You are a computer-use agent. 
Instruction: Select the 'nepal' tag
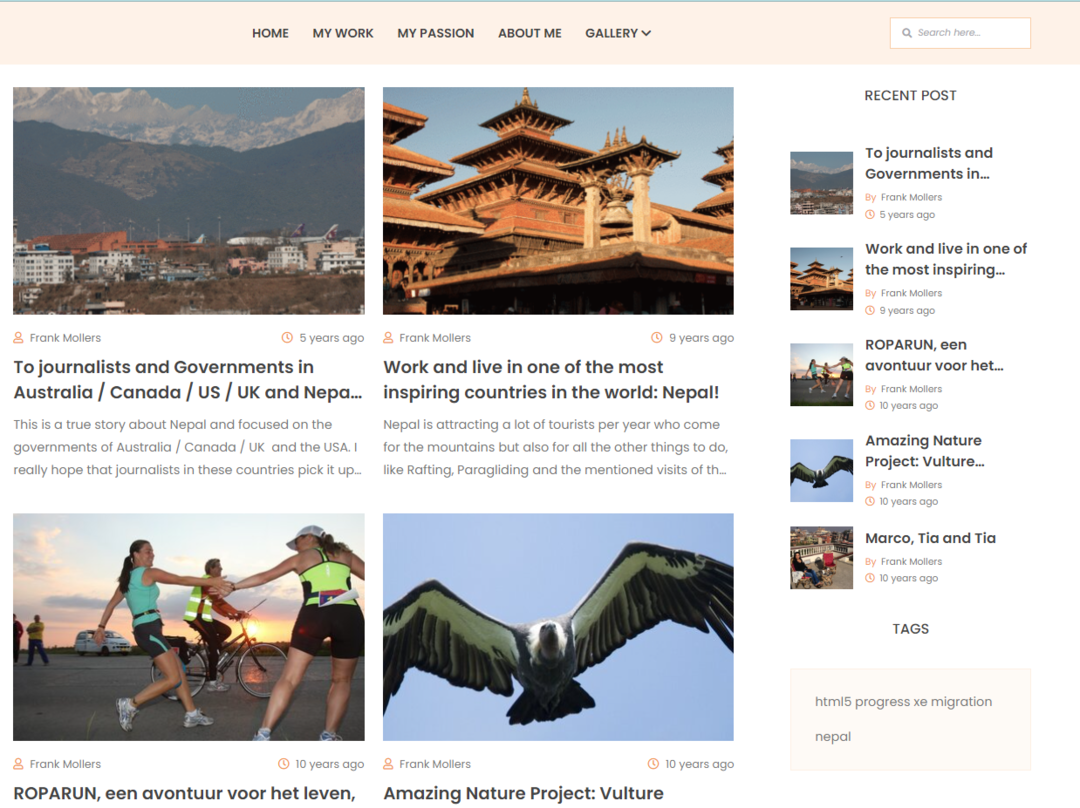pos(833,736)
